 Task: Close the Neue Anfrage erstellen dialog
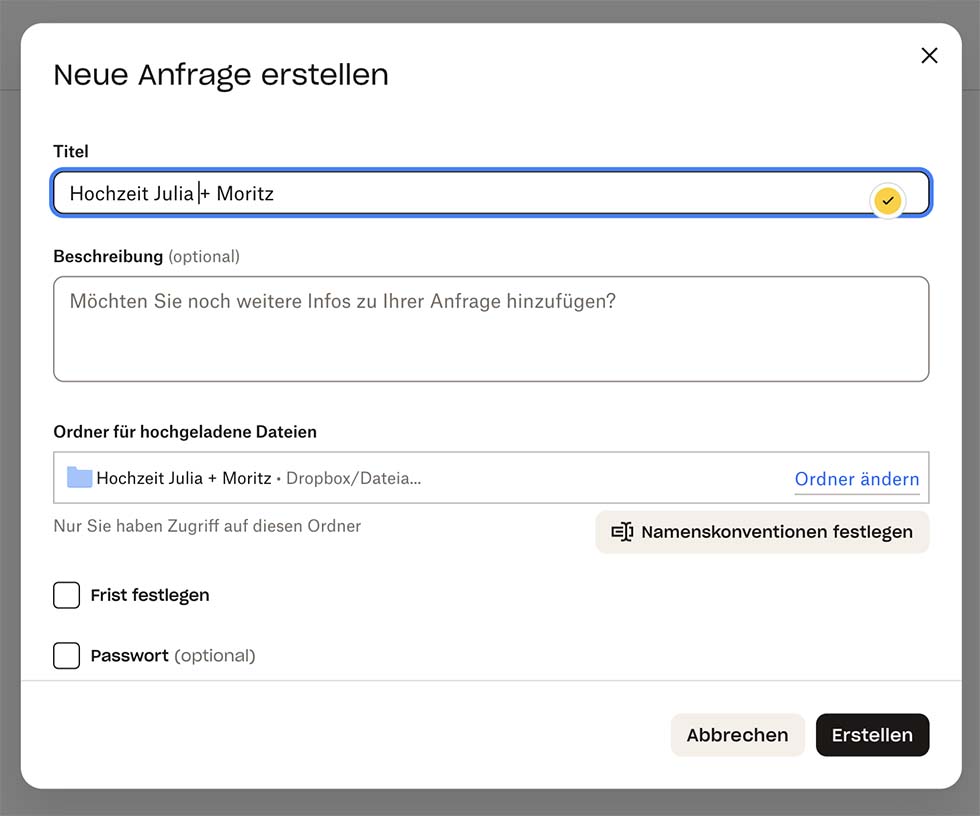point(929,56)
